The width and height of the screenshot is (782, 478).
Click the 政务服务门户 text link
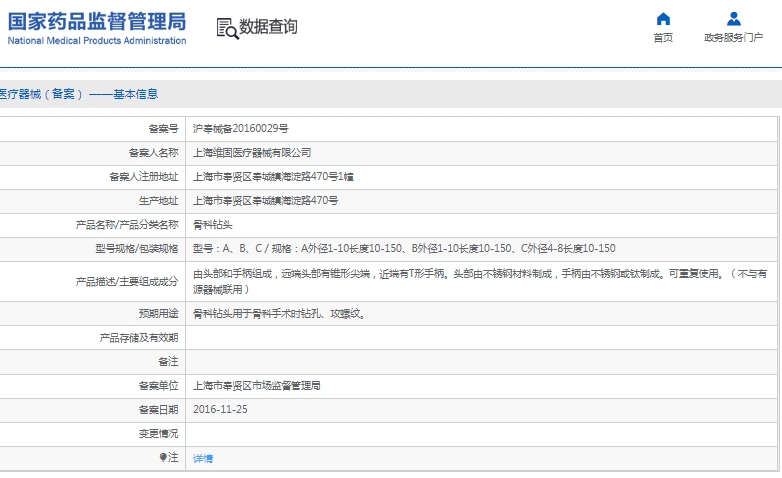734,38
